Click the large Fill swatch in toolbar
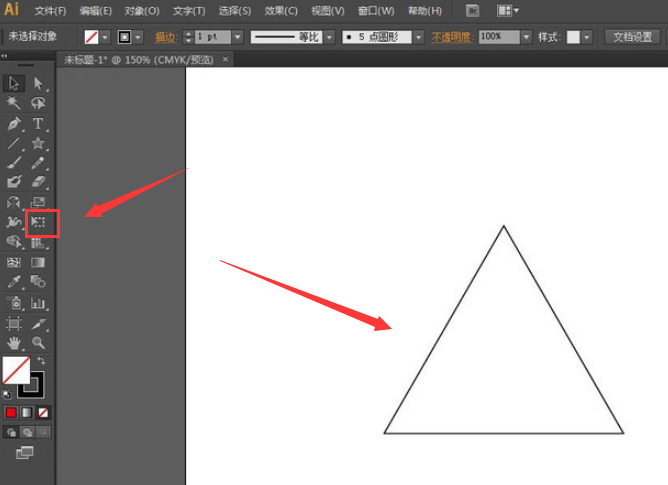Screen dimensions: 668x485 coord(16,370)
